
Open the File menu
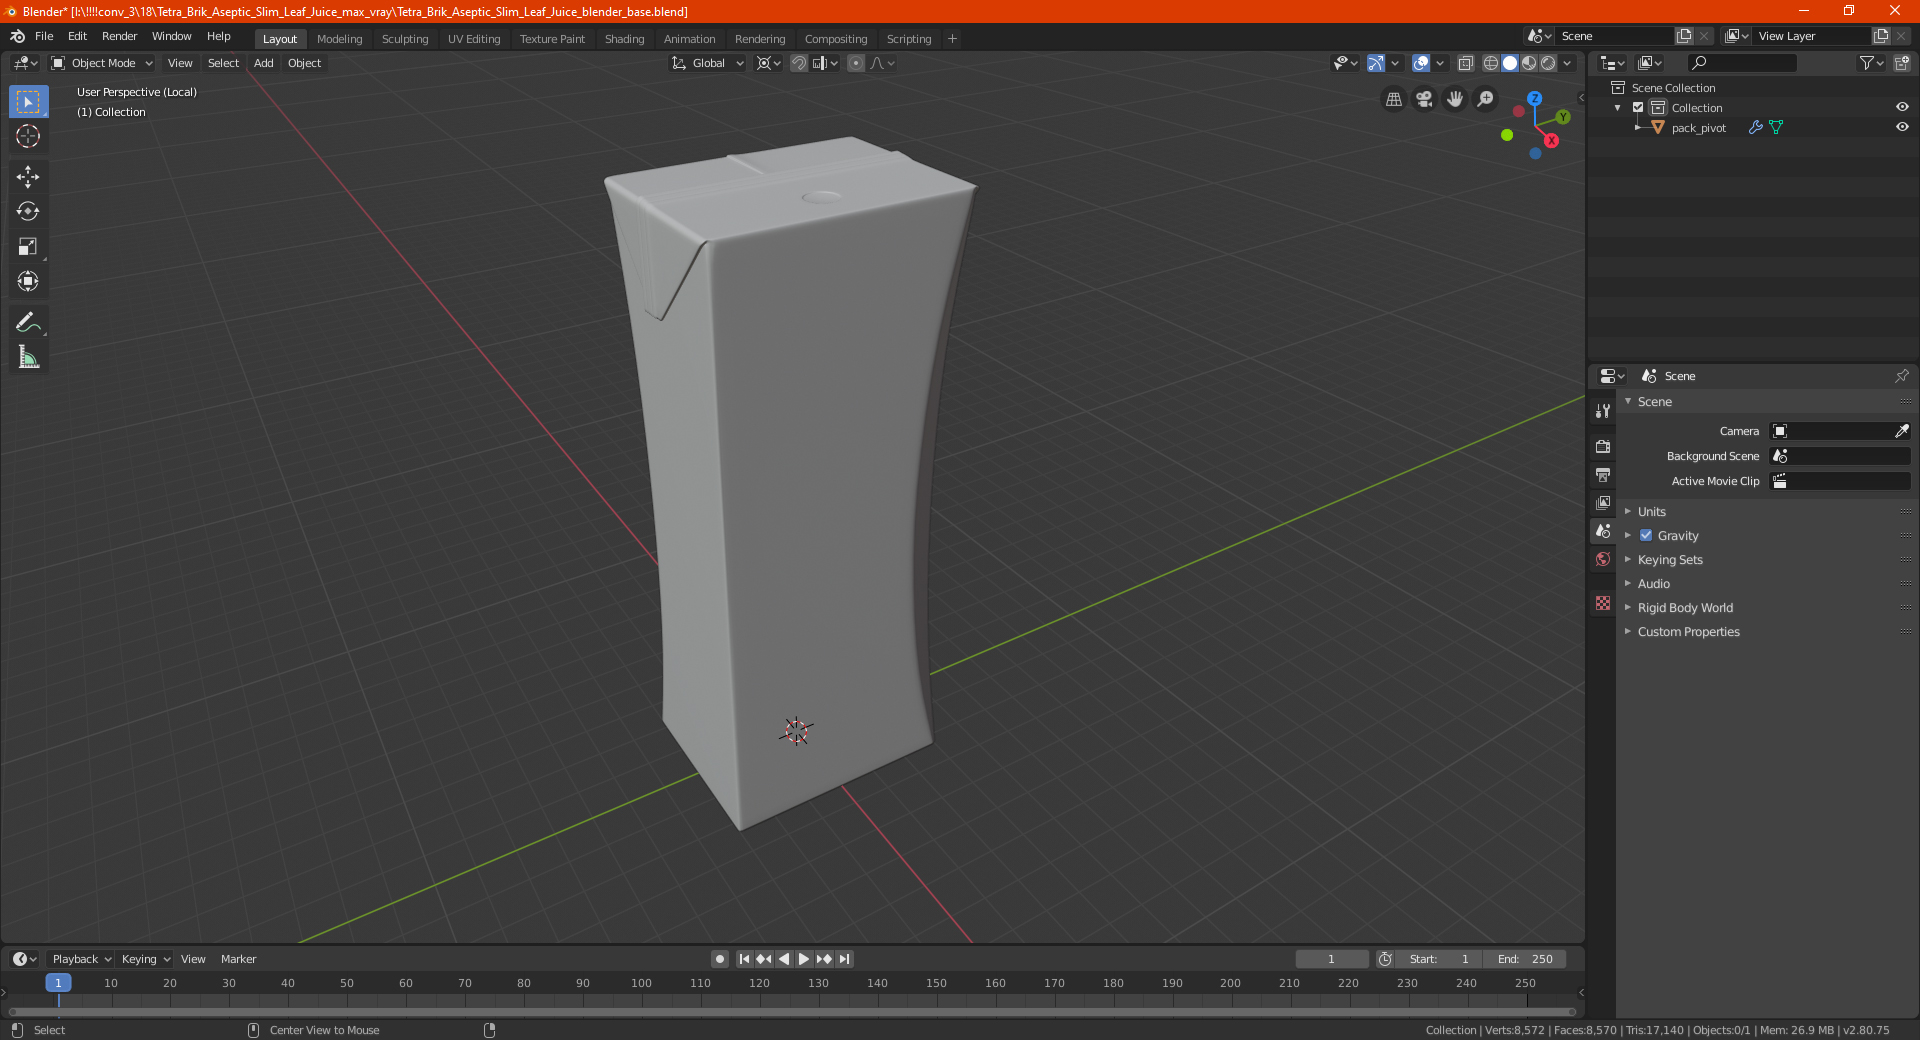pos(44,36)
